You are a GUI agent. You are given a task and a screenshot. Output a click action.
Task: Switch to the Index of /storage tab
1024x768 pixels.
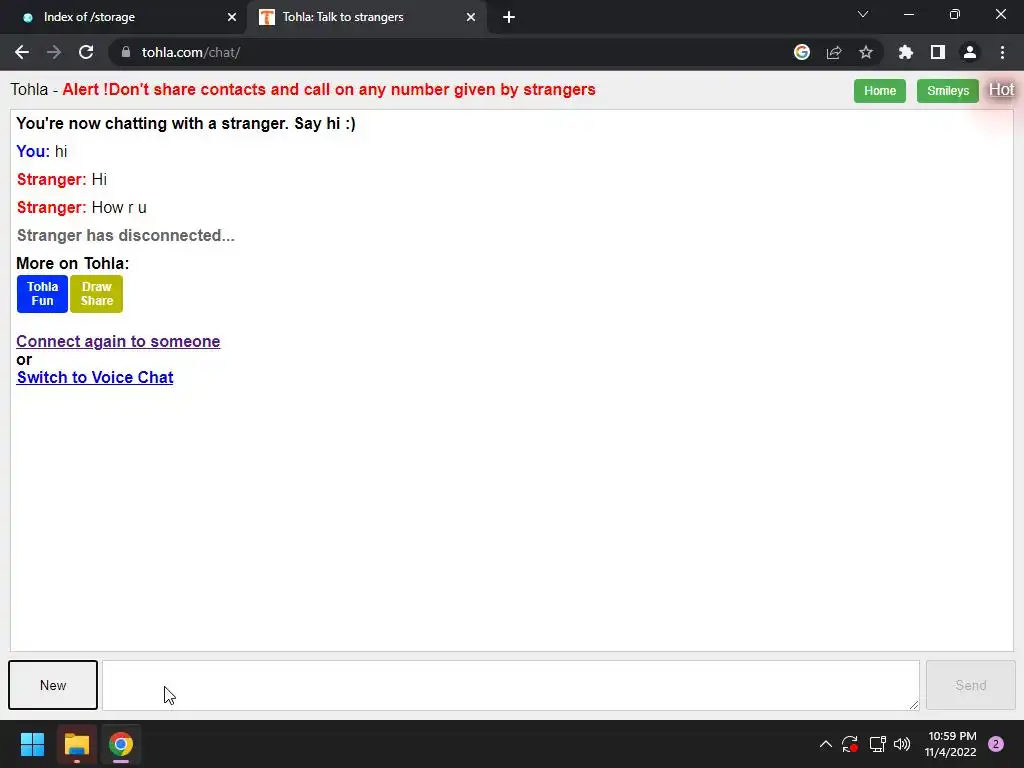(x=124, y=17)
